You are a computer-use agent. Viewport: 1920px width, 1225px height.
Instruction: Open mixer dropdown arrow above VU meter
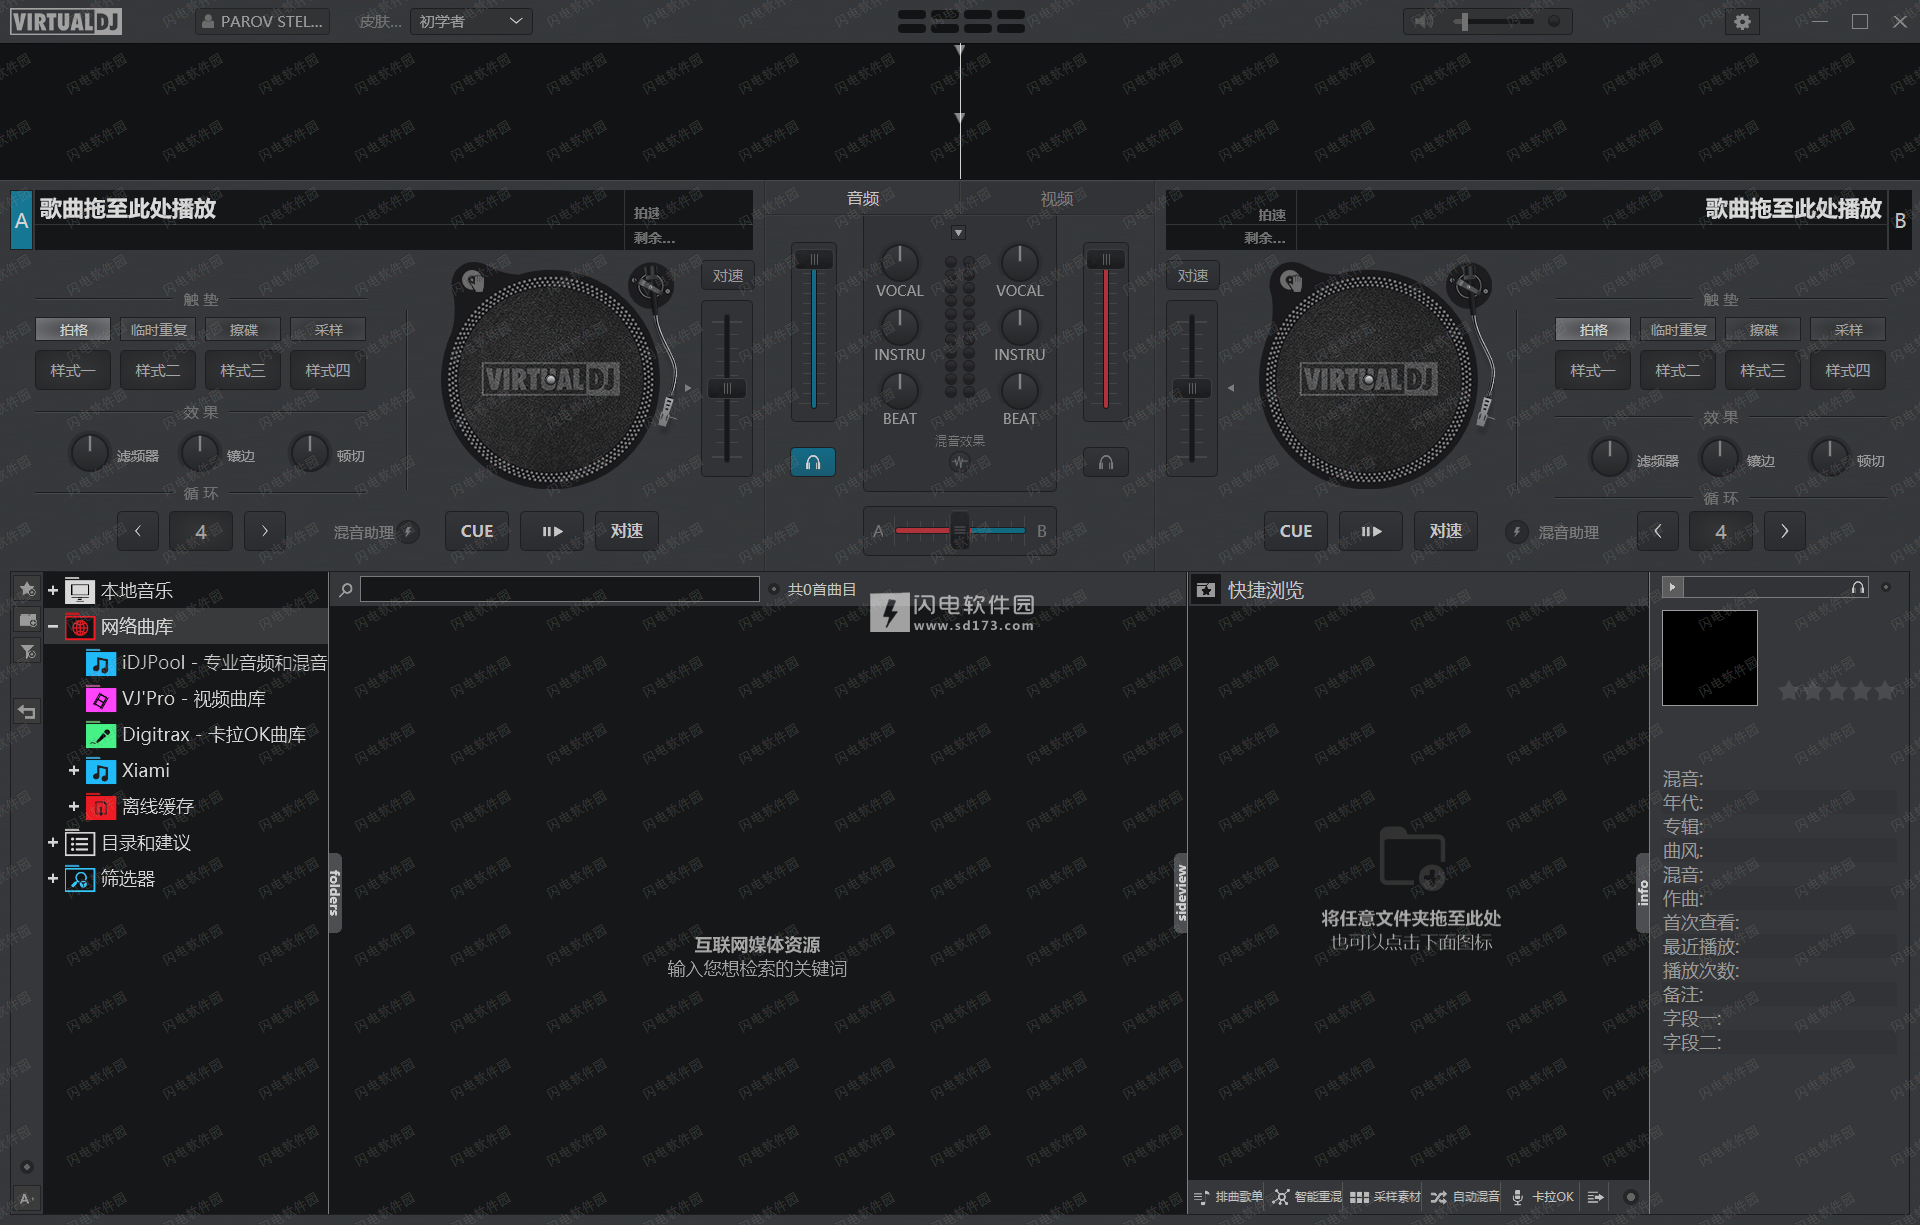(958, 233)
